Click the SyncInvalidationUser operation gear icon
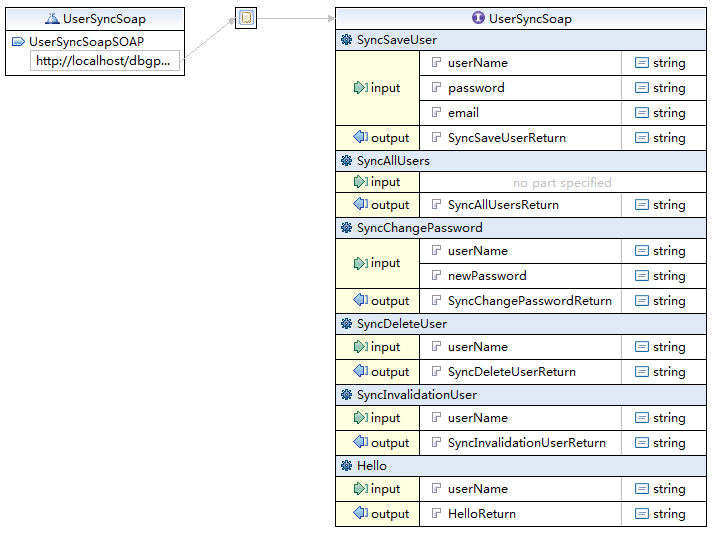Viewport: 713px width, 534px height. tap(346, 394)
